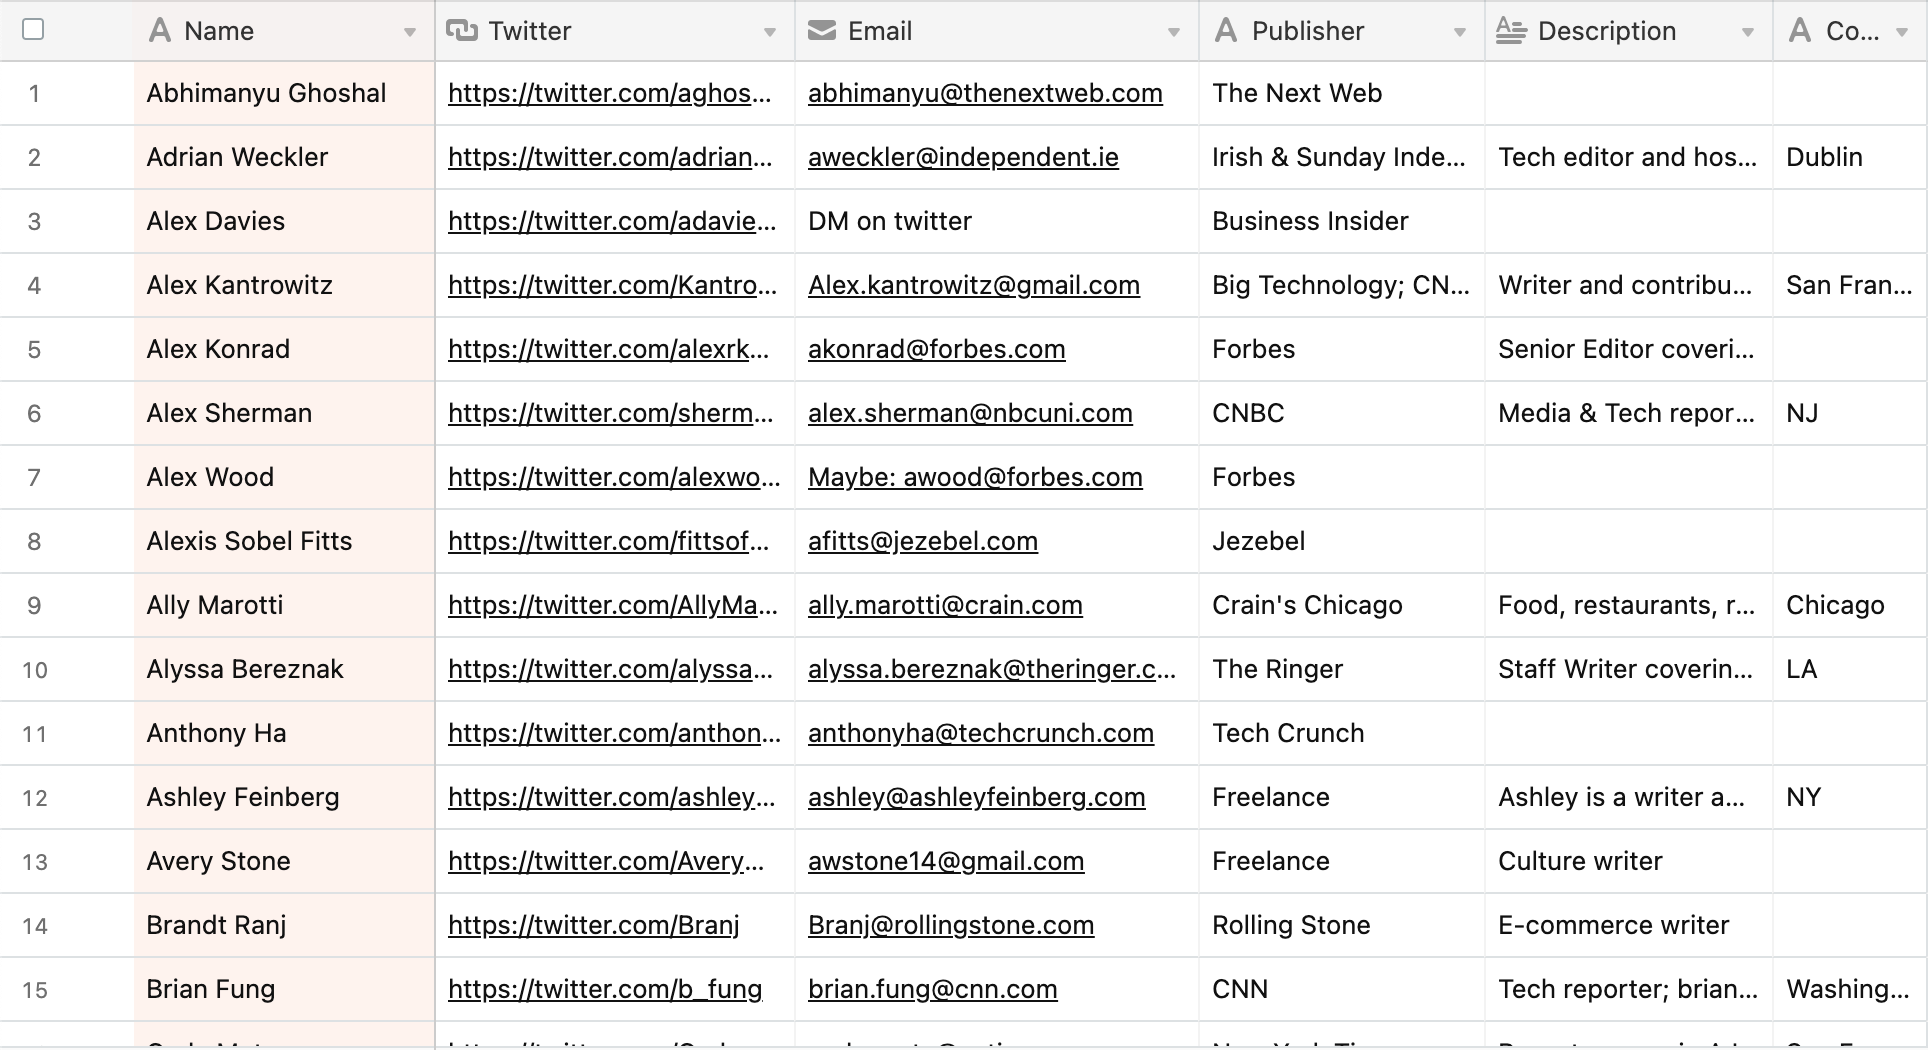This screenshot has width=1928, height=1050.
Task: Click Branj@rollingstone.com email link
Action: point(950,925)
